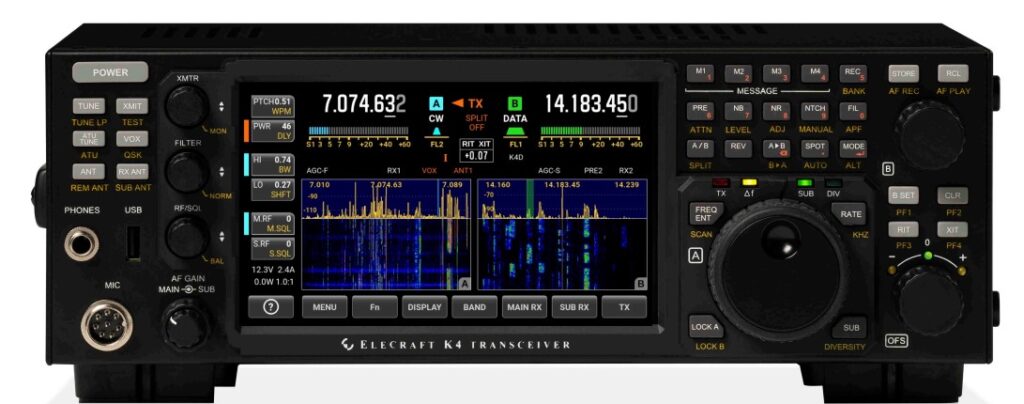Hit the TUNE button
This screenshot has height=404, width=1024.
point(88,106)
